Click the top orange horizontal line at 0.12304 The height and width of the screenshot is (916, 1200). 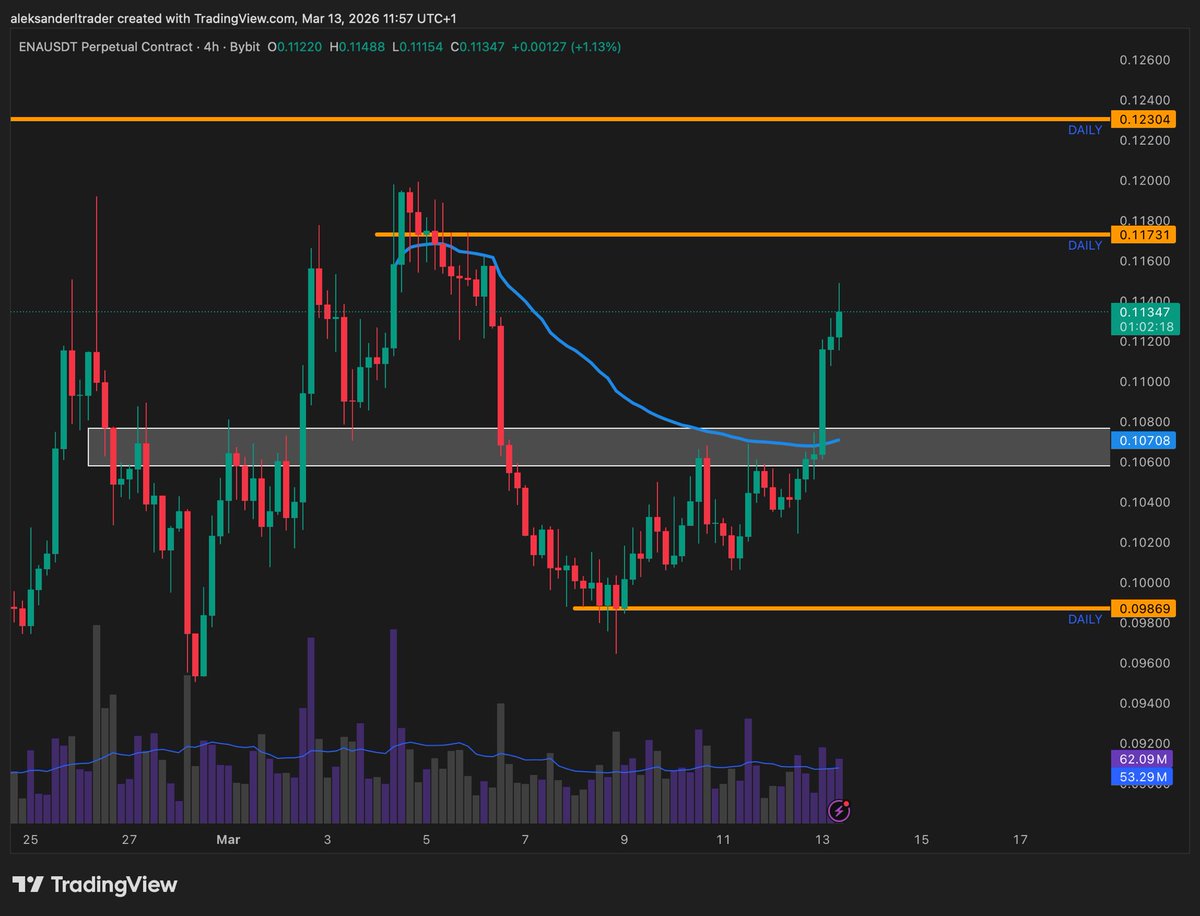pos(560,119)
